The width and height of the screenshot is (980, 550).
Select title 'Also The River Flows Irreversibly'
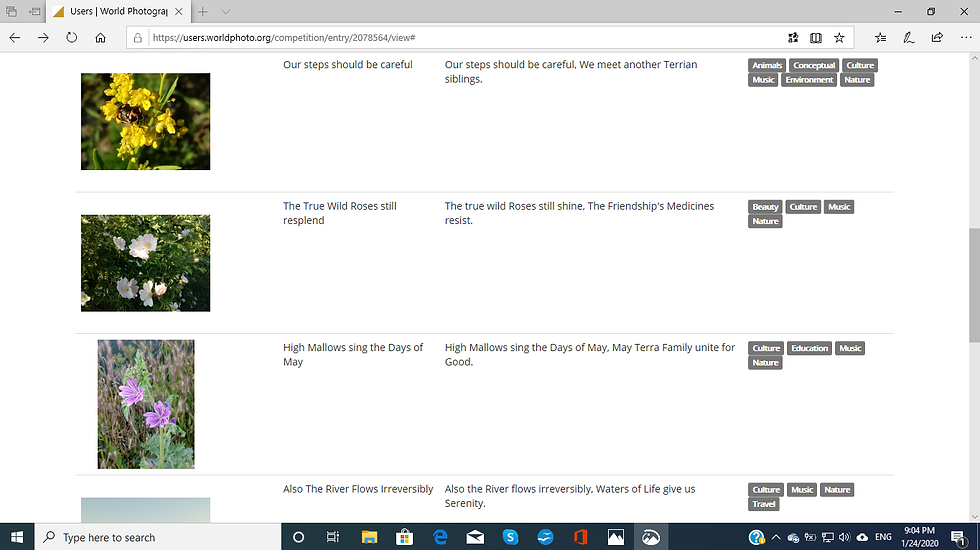(358, 489)
